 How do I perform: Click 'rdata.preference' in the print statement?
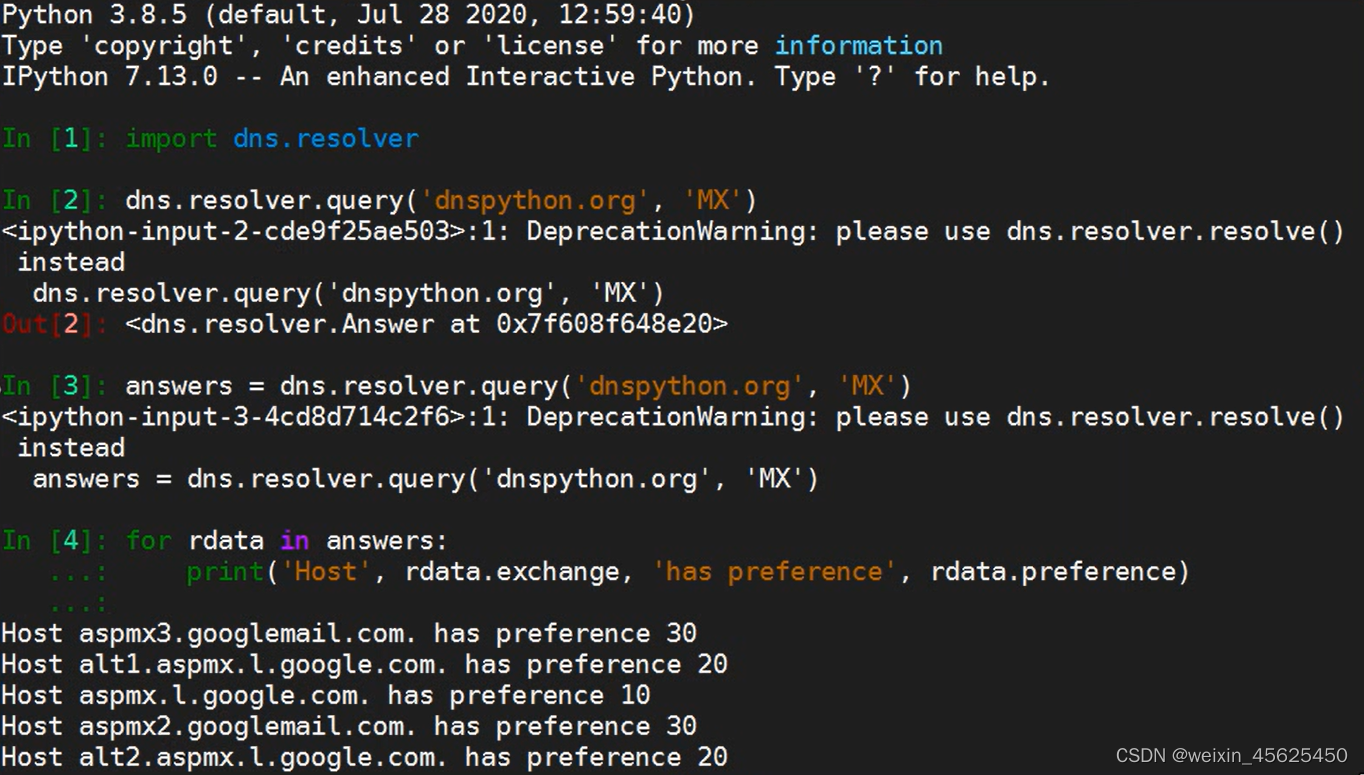pyautogui.click(x=1053, y=572)
